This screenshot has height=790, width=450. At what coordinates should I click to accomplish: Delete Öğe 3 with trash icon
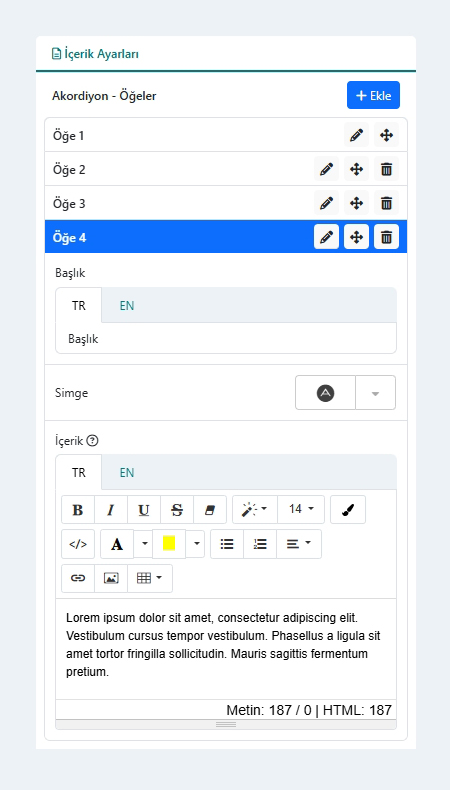pos(386,203)
